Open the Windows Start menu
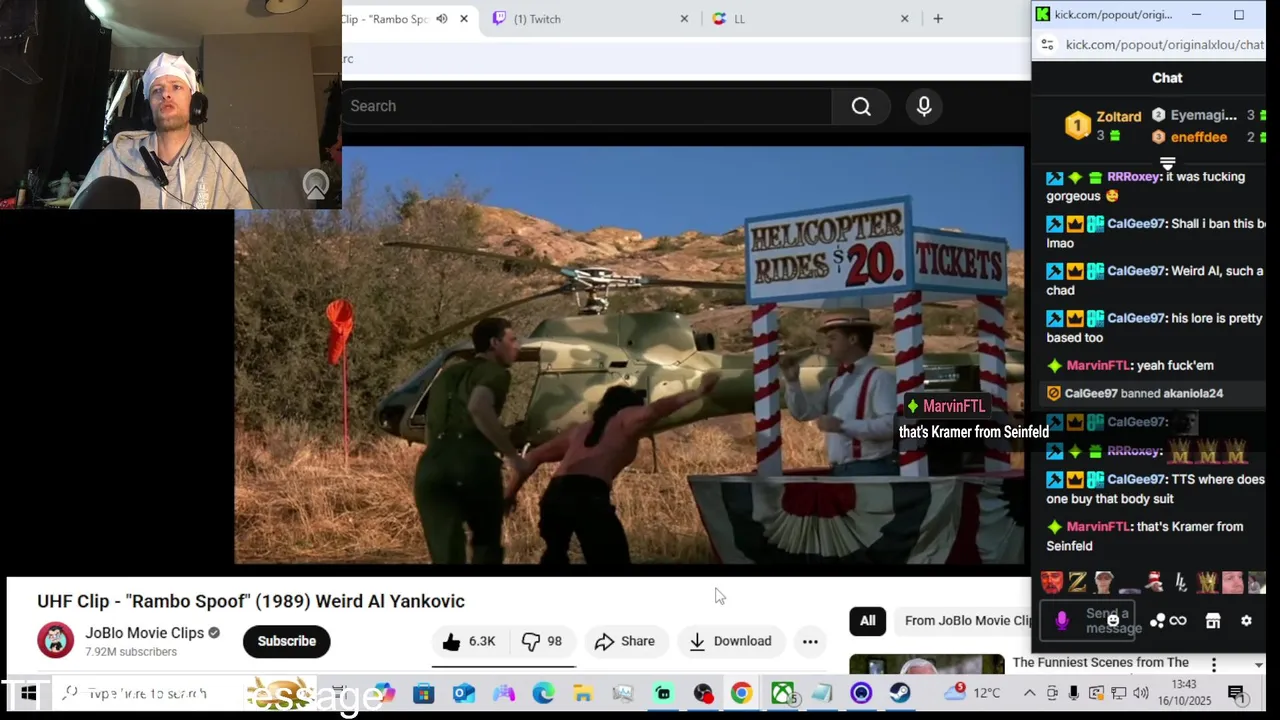 tap(28, 693)
